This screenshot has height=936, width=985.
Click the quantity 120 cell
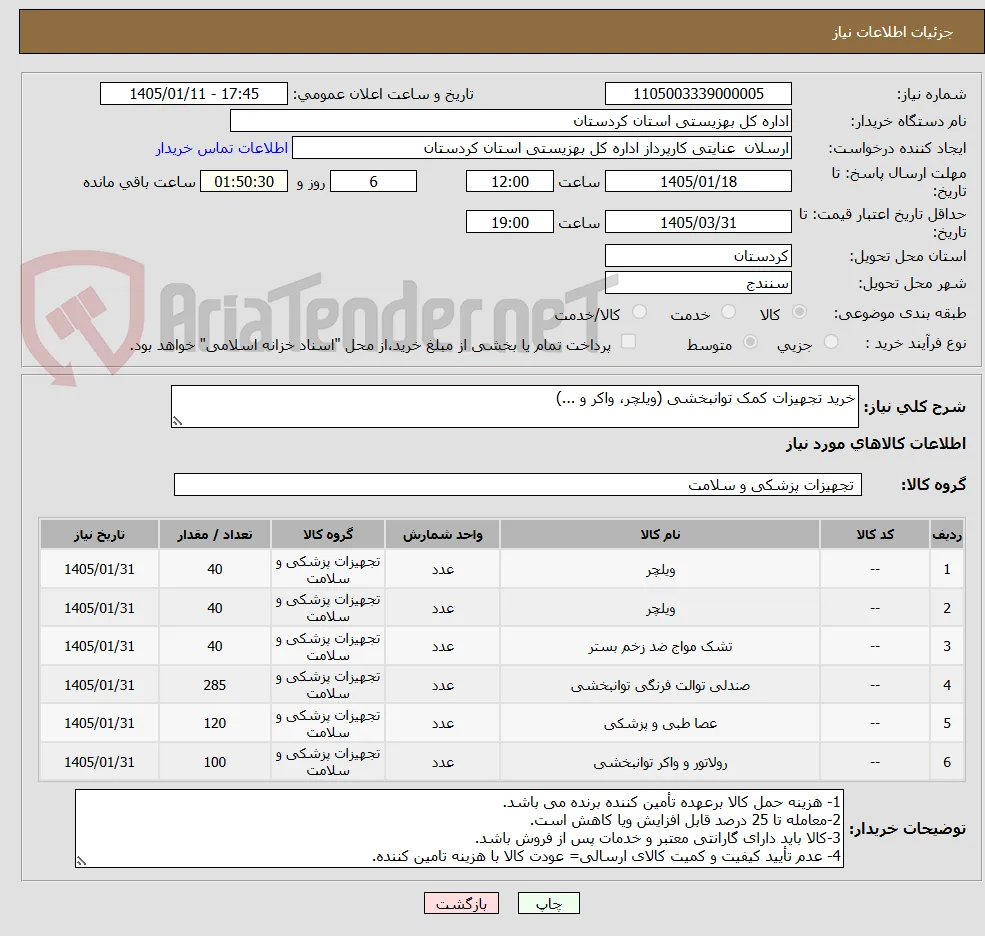(214, 724)
